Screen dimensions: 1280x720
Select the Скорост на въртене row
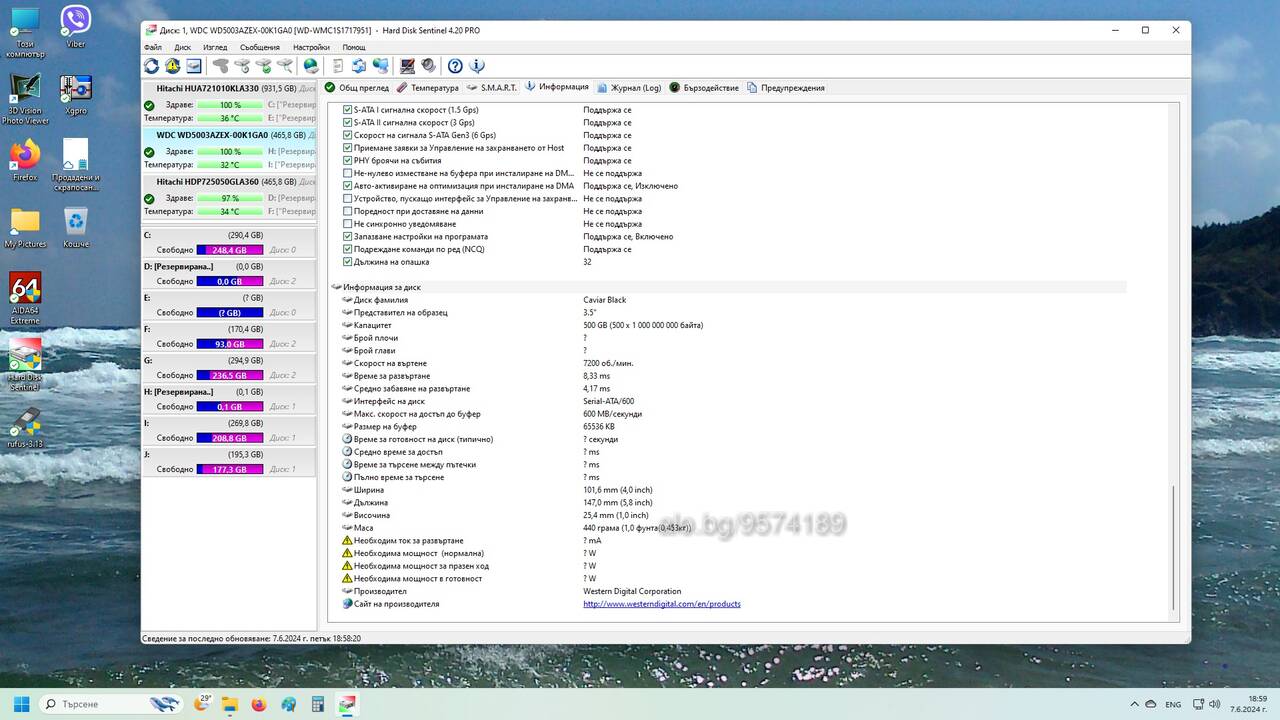coord(729,363)
